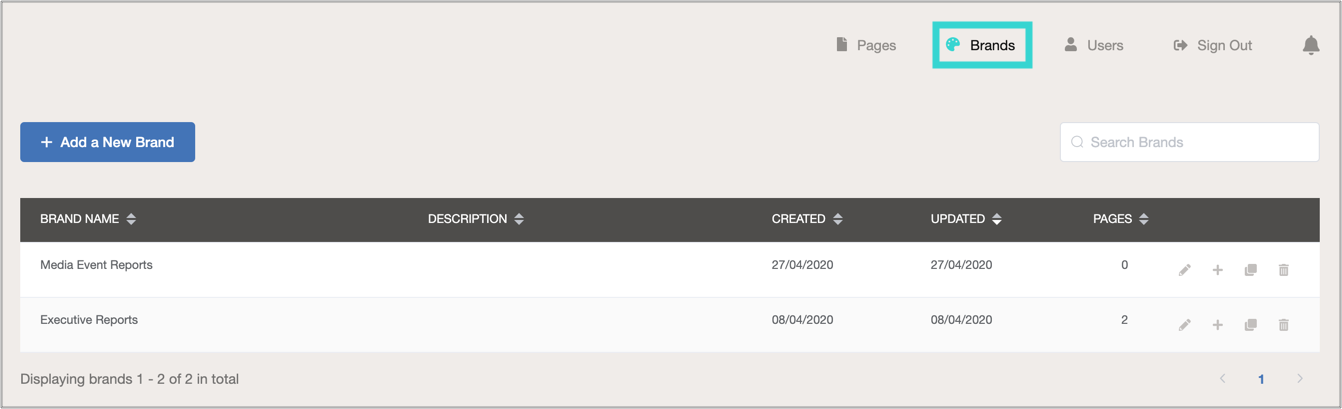Image resolution: width=1342 pixels, height=409 pixels.
Task: Go to the next page of brands
Action: 1300,379
